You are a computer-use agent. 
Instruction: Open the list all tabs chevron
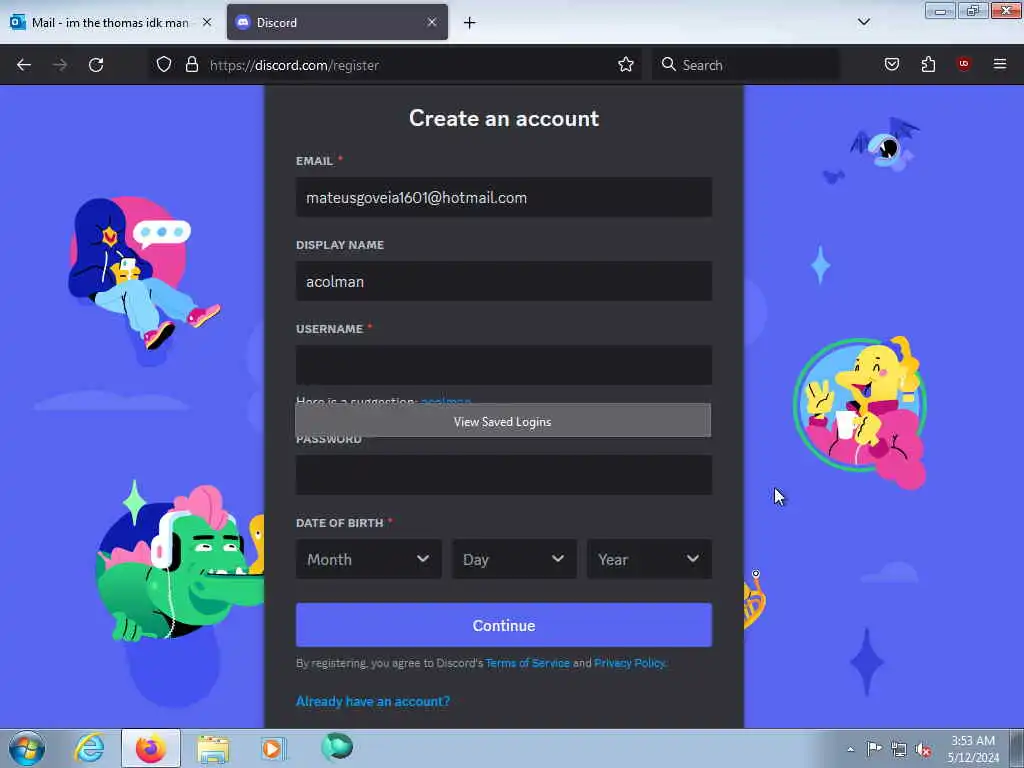pyautogui.click(x=863, y=22)
